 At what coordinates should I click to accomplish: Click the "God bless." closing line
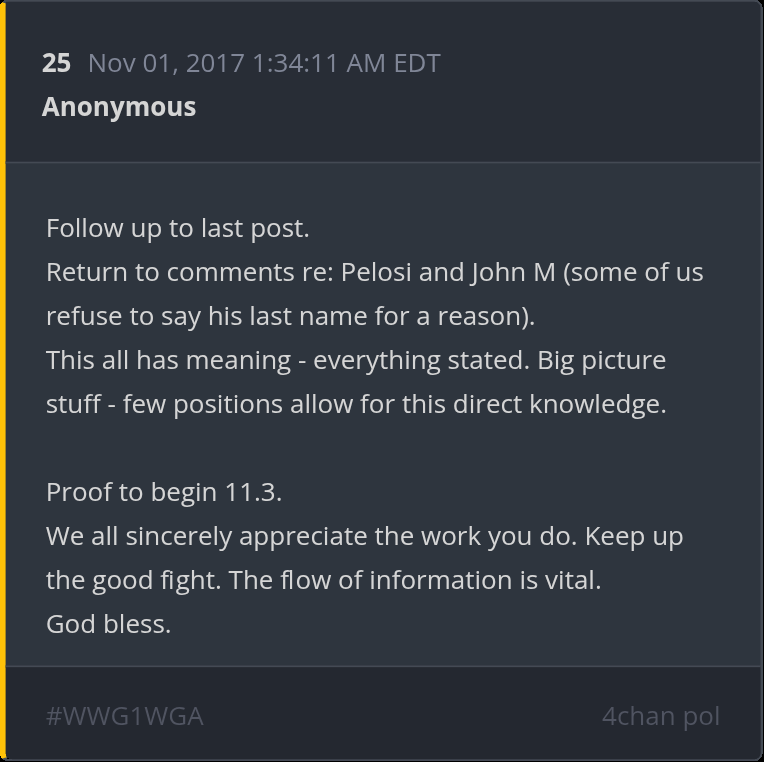coord(108,624)
